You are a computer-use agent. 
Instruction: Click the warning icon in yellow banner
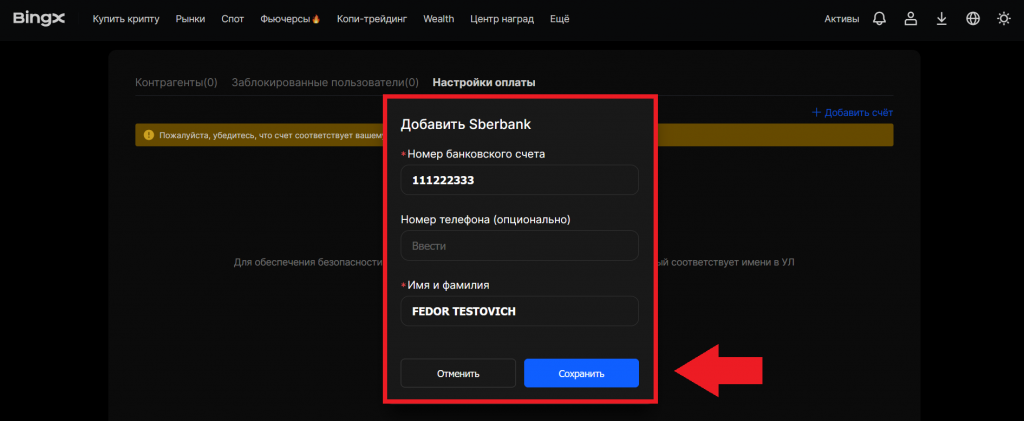click(147, 136)
